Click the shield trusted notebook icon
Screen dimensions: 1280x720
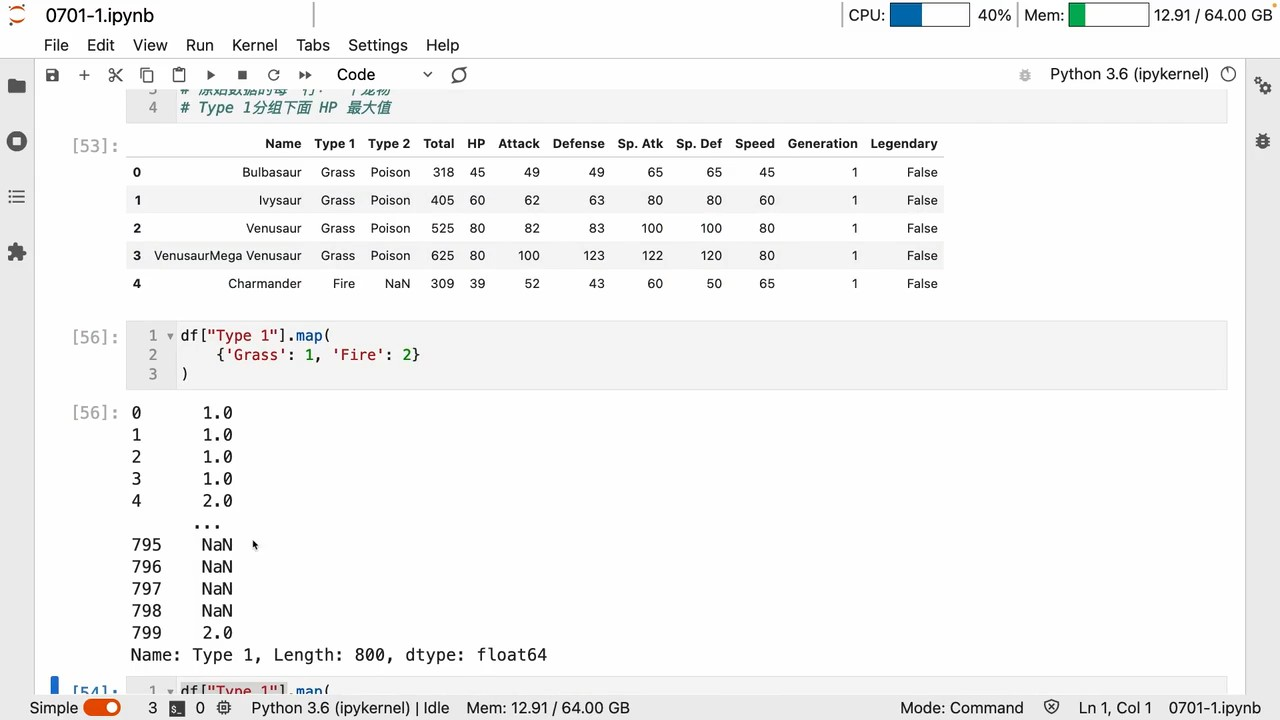[1051, 708]
